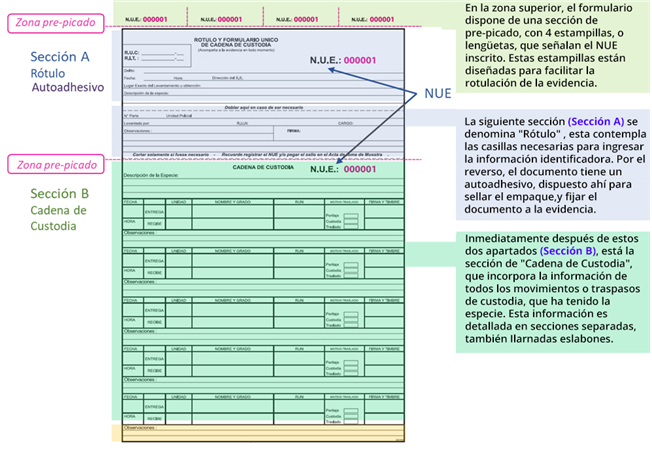Click the 'Zona pre-picado' label beside the N.U.E. stamps
Screen dimensions: 652x449
click(56, 23)
